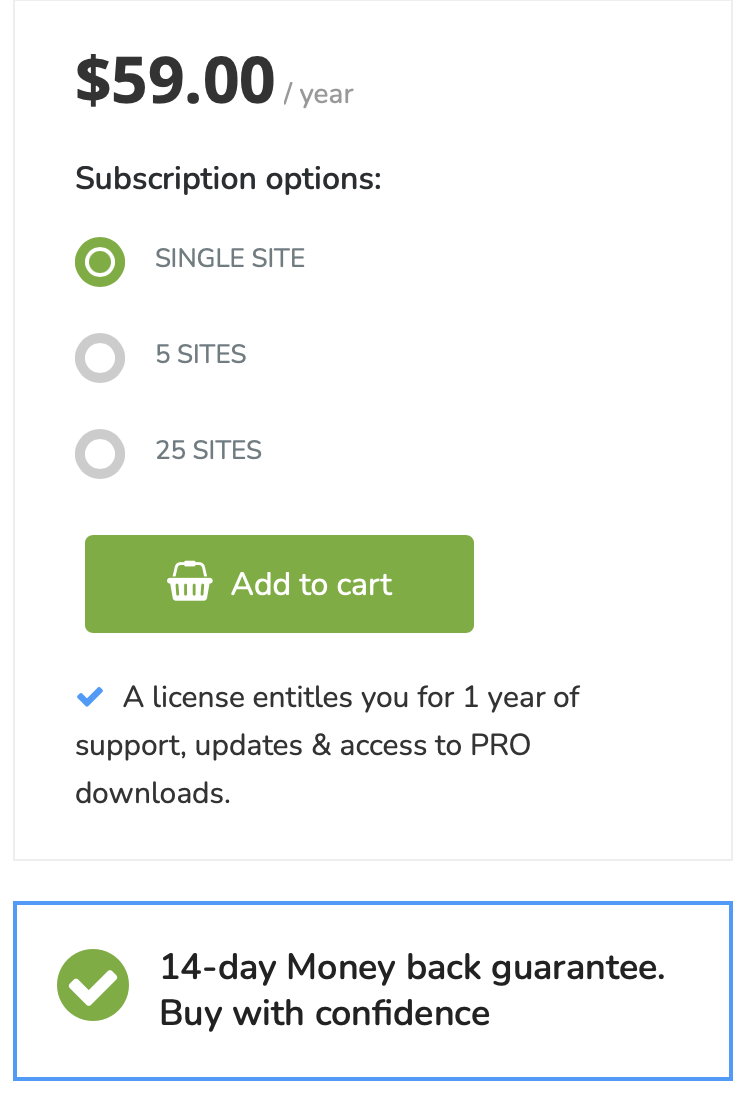Viewport: 756px width, 1112px height.
Task: Click the Subscription options heading
Action: [229, 180]
